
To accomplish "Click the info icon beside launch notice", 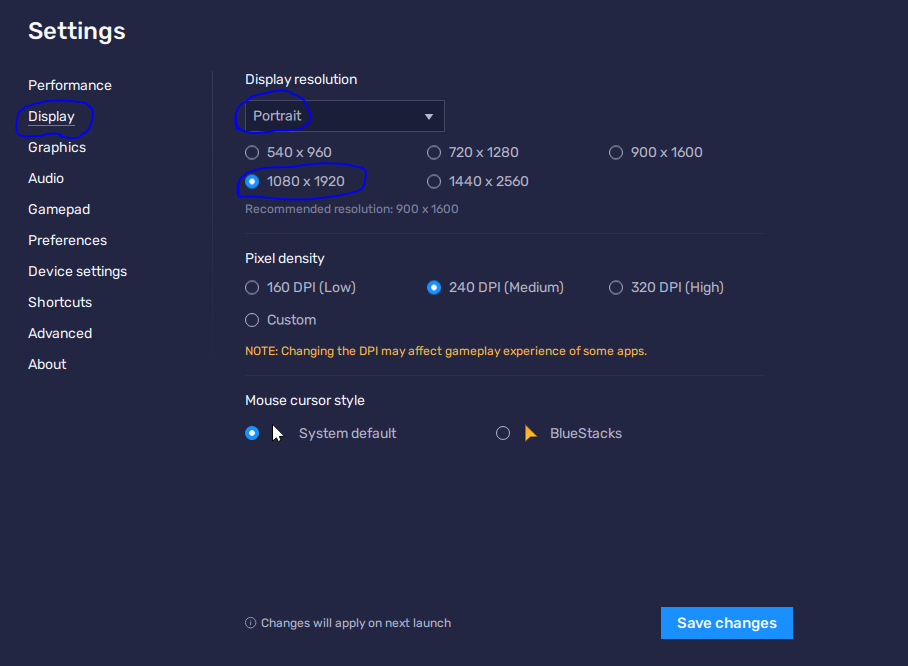I will tap(250, 623).
